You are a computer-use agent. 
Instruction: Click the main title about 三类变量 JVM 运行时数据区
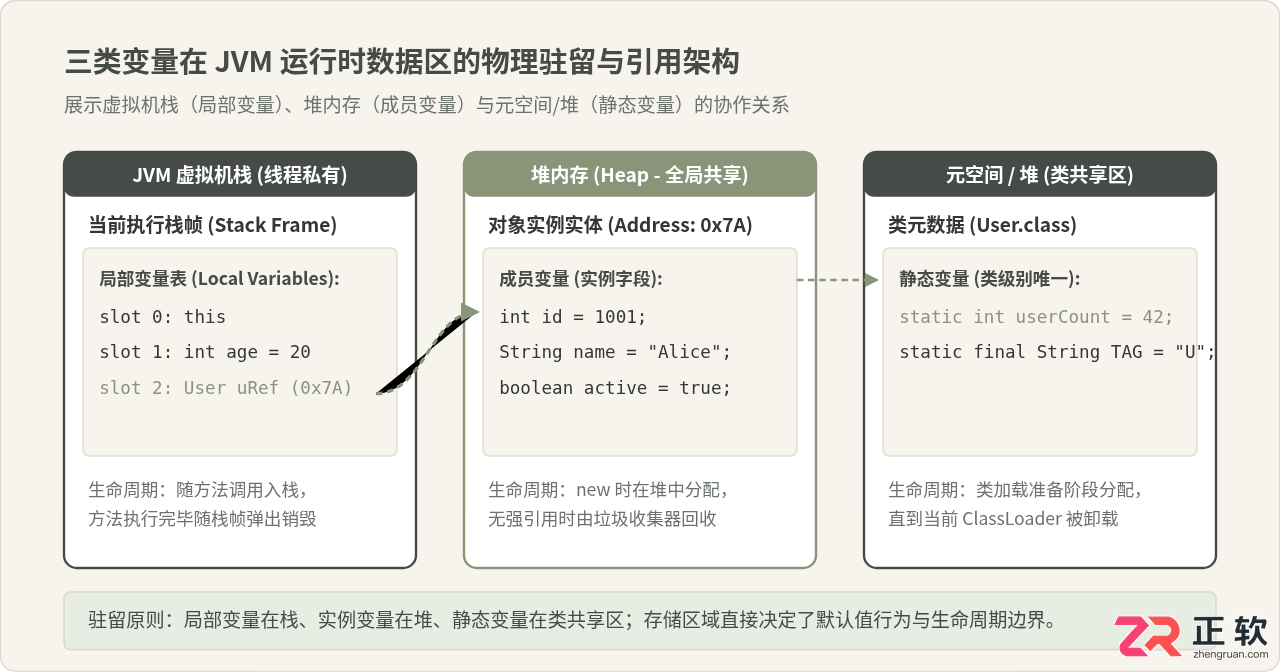click(402, 63)
